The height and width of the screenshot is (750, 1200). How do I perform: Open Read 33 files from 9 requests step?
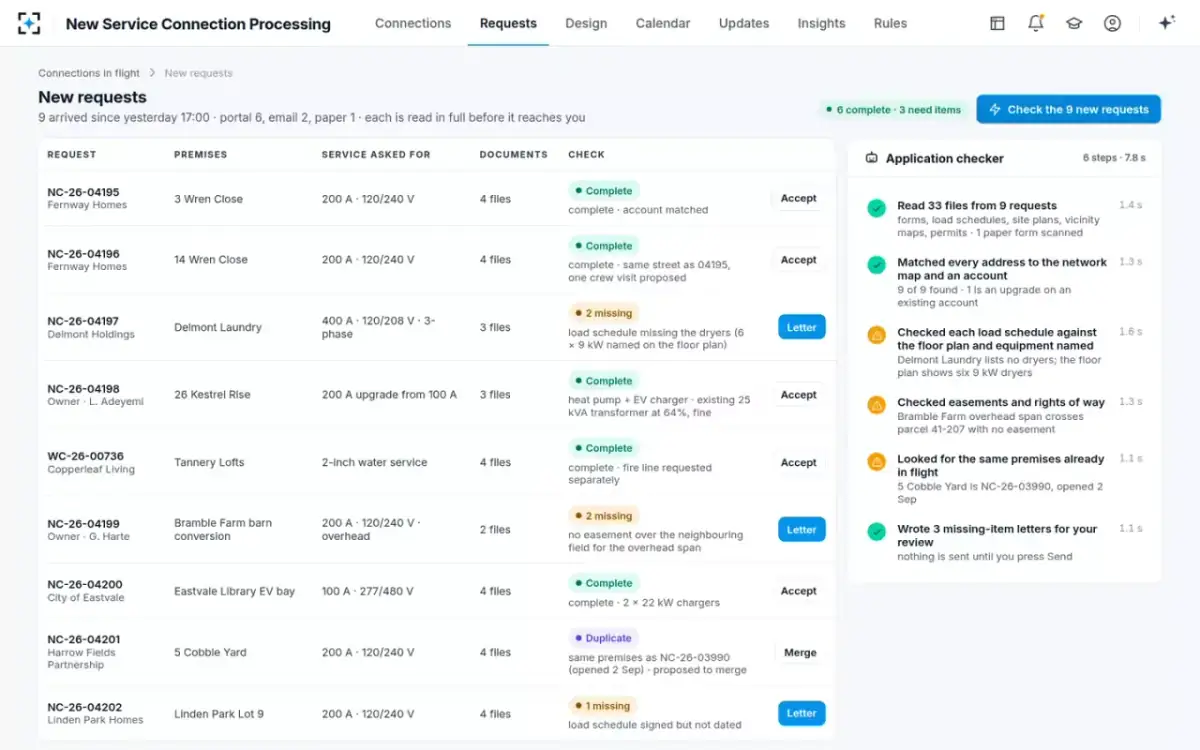click(x=1004, y=218)
